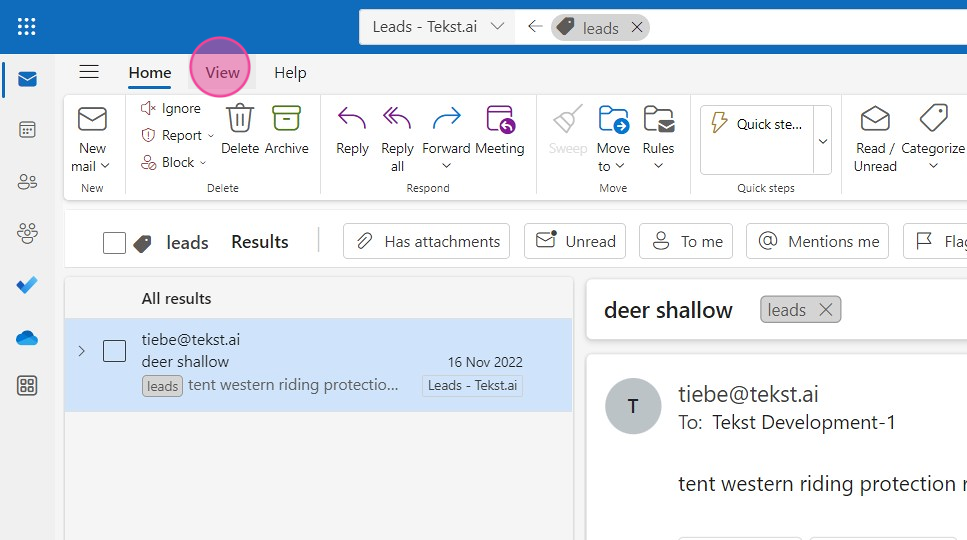Expand the Forward dropdown chevron
Screen dimensions: 967x540
[x=446, y=165]
